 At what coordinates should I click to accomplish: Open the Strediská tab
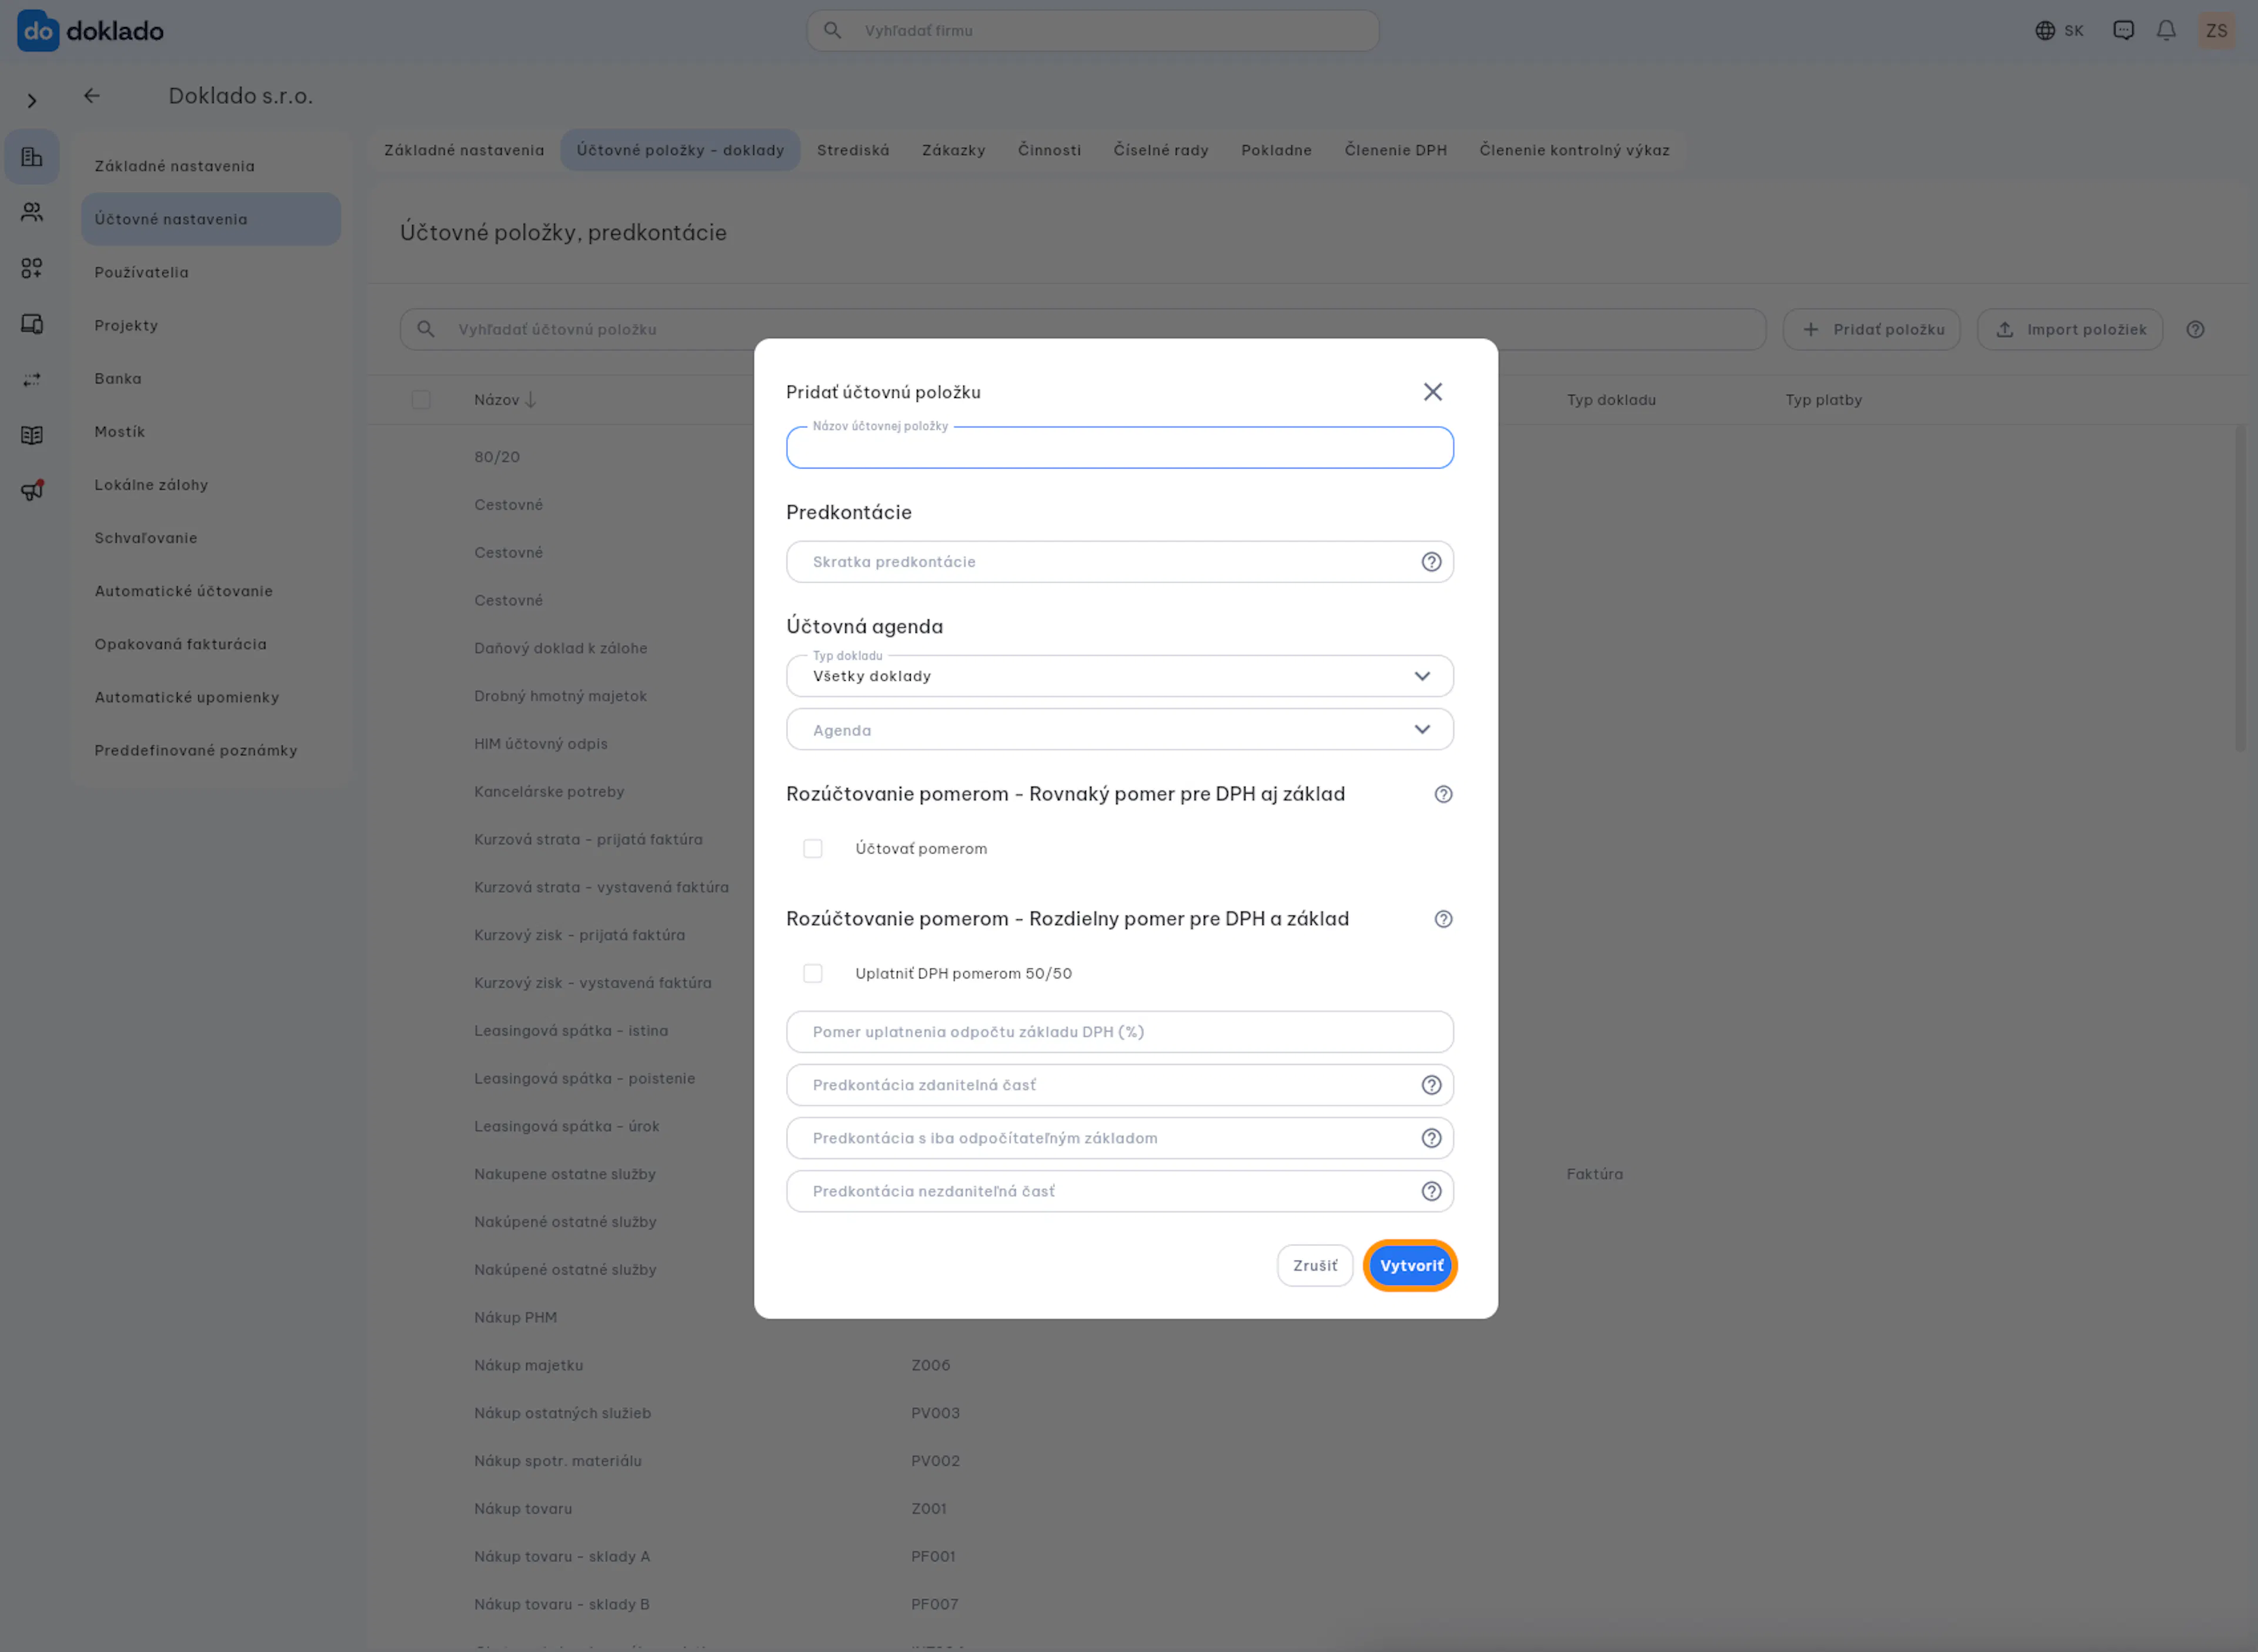[x=853, y=150]
